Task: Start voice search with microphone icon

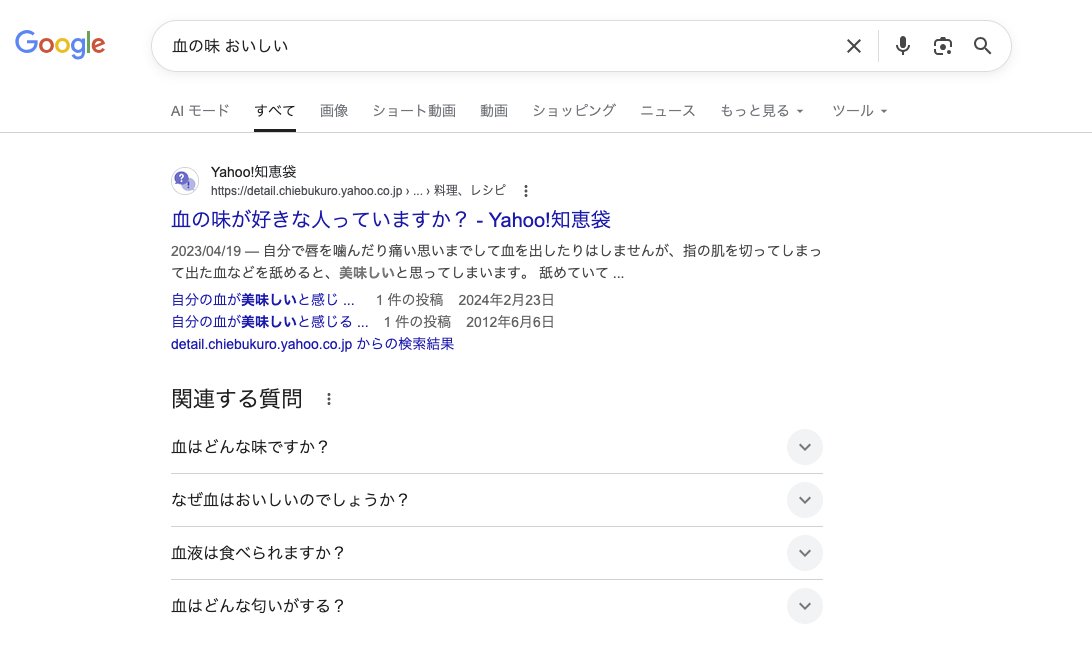Action: pyautogui.click(x=902, y=46)
